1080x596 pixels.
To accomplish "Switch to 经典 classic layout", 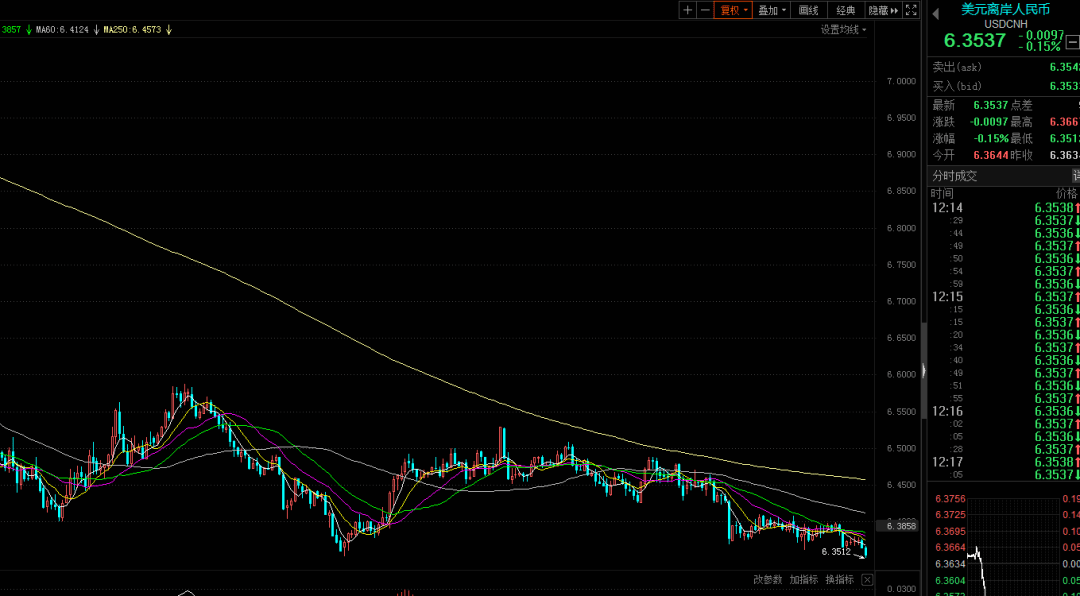I will 846,10.
